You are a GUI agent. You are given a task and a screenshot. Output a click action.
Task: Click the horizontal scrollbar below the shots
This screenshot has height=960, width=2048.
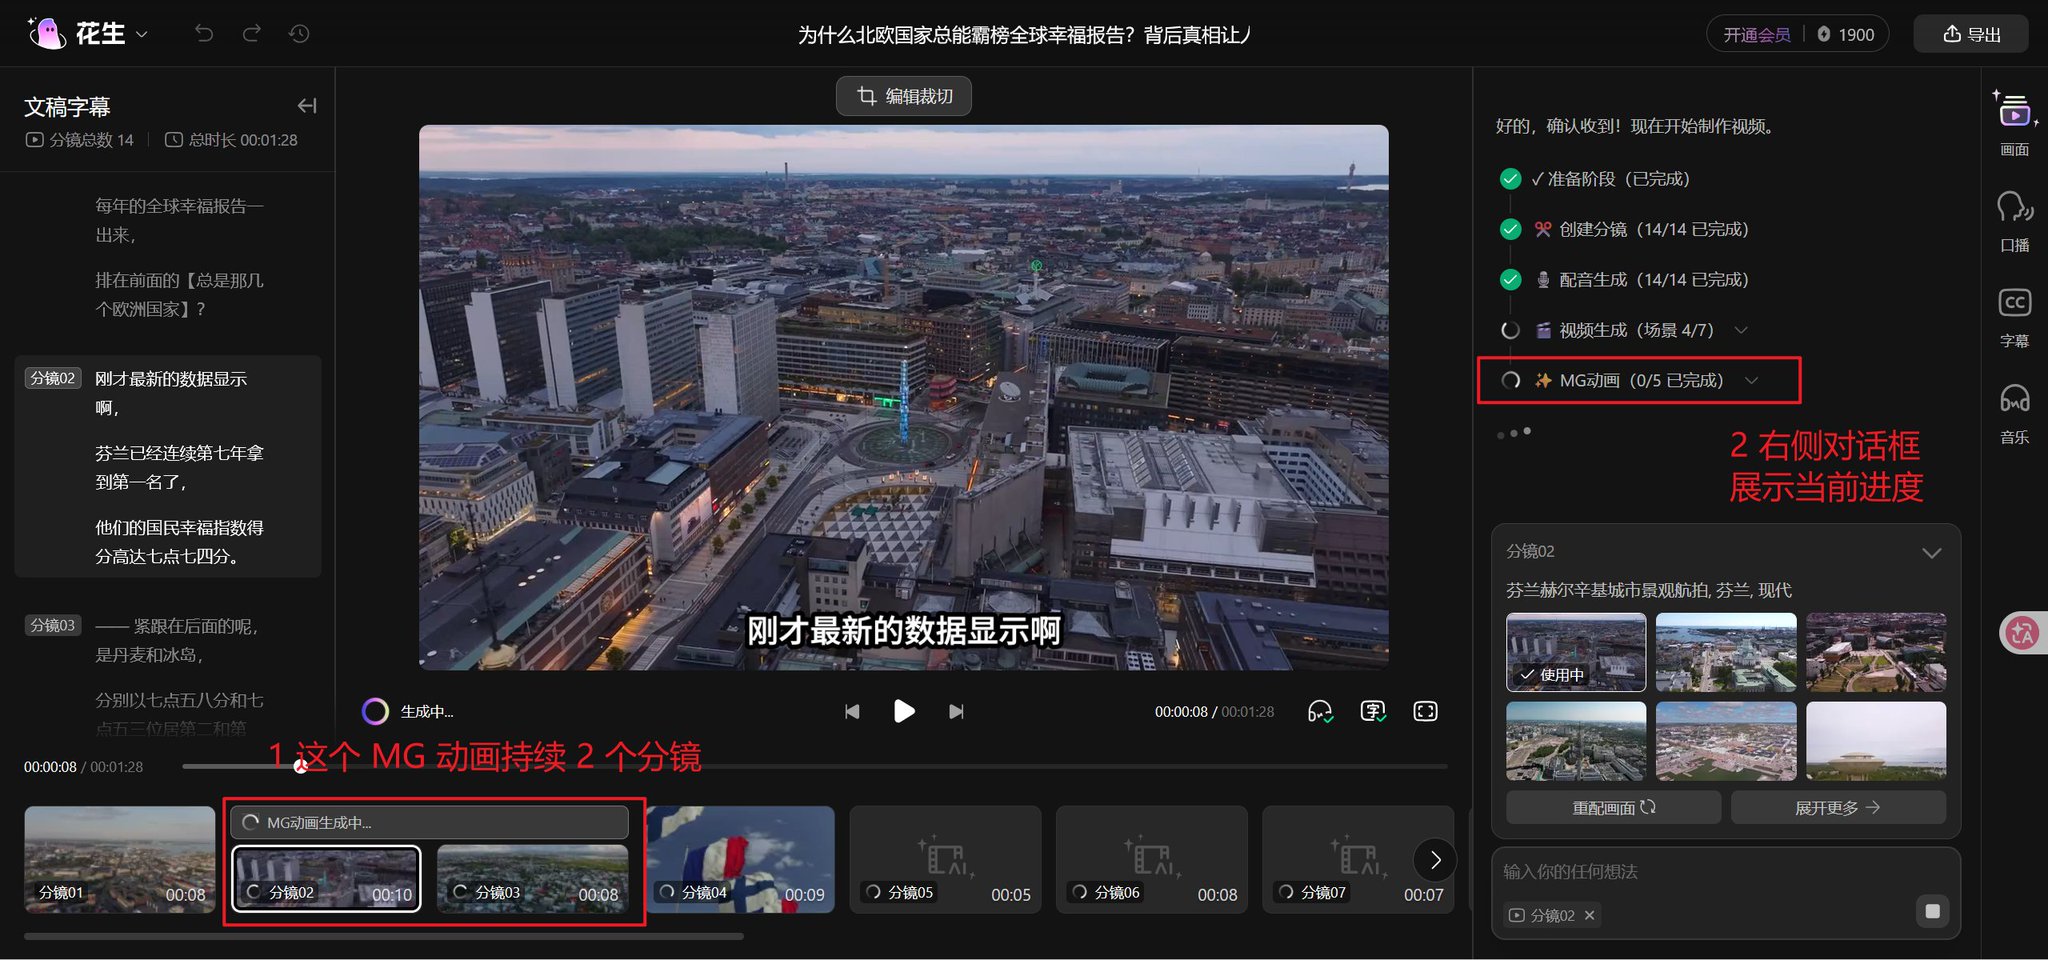tap(384, 937)
